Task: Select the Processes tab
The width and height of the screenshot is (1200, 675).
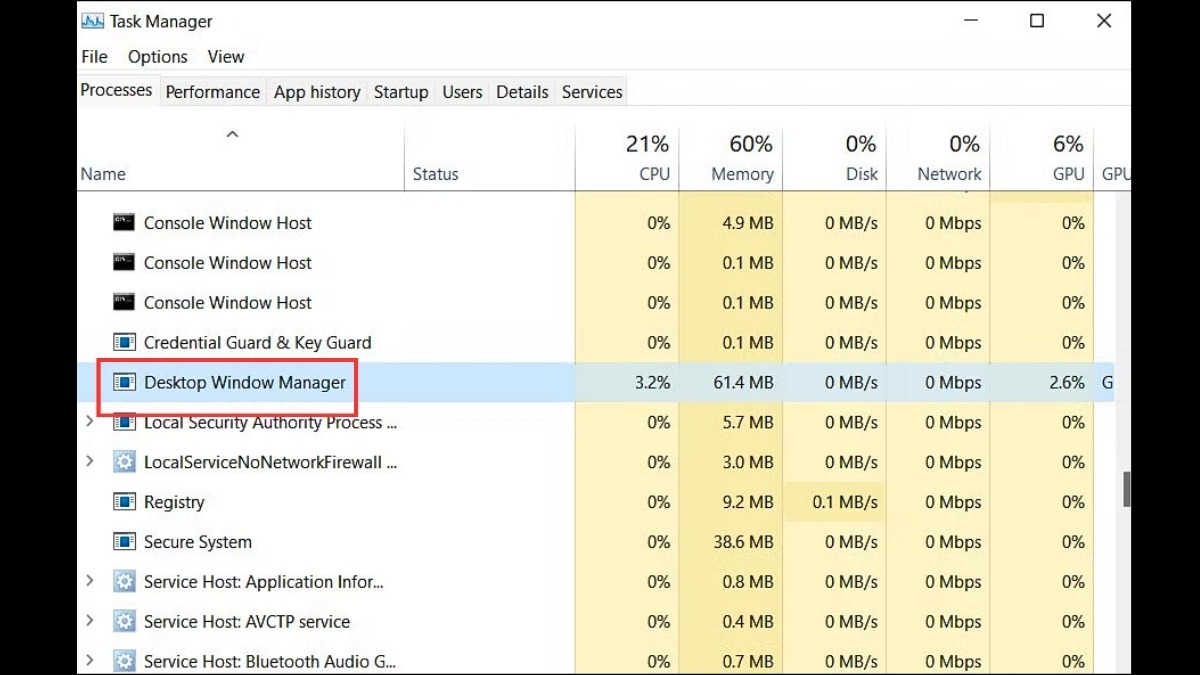Action: tap(117, 90)
